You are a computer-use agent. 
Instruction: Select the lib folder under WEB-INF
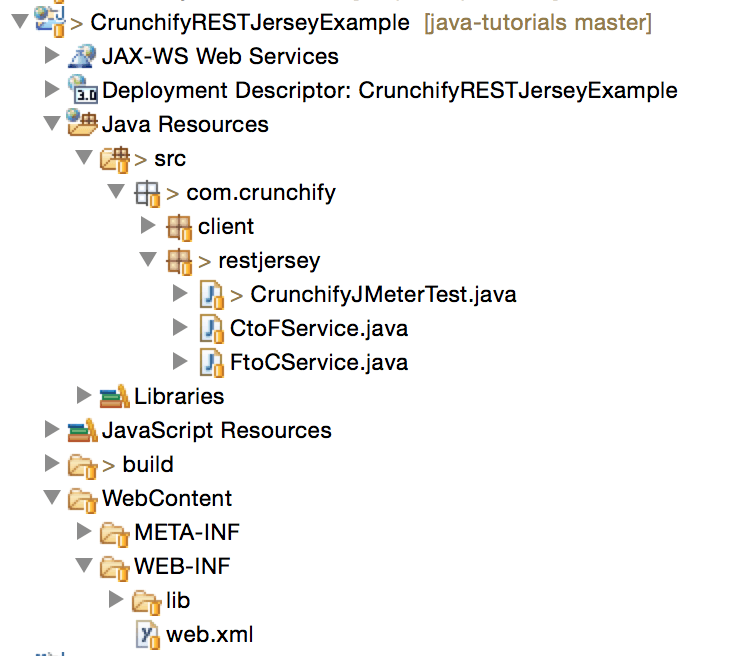pos(177,600)
